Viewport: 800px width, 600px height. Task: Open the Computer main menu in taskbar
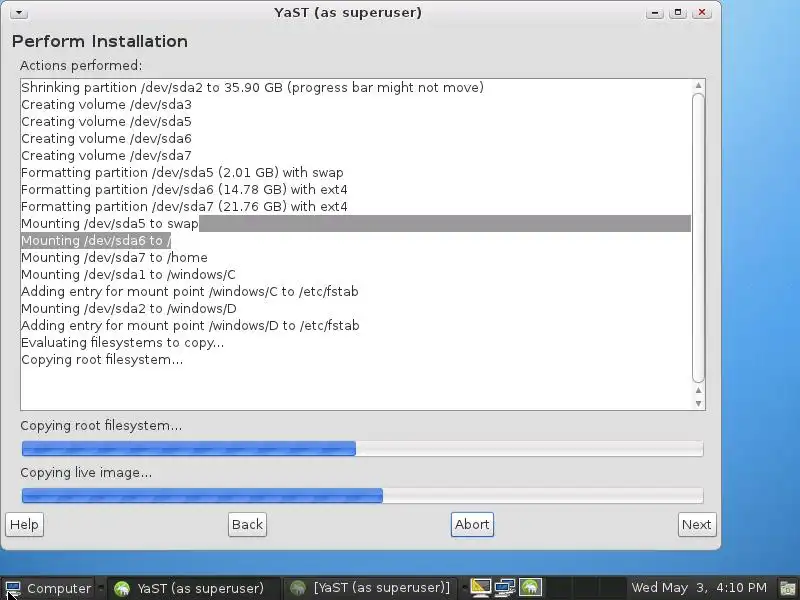click(x=49, y=588)
